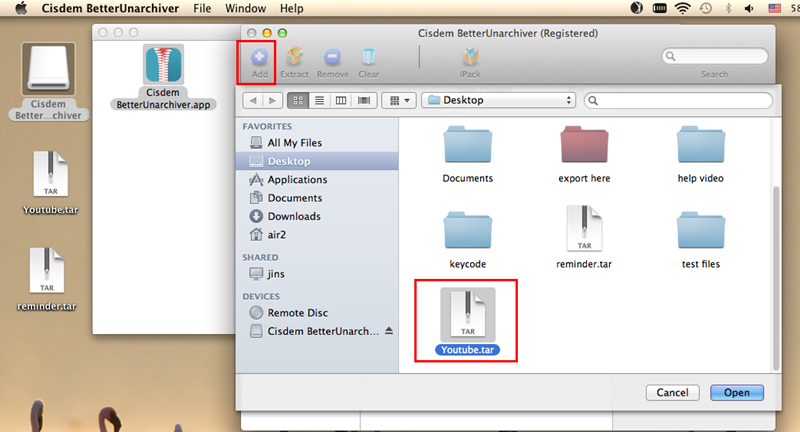Select the help video folder
The image size is (800, 432).
click(x=701, y=155)
